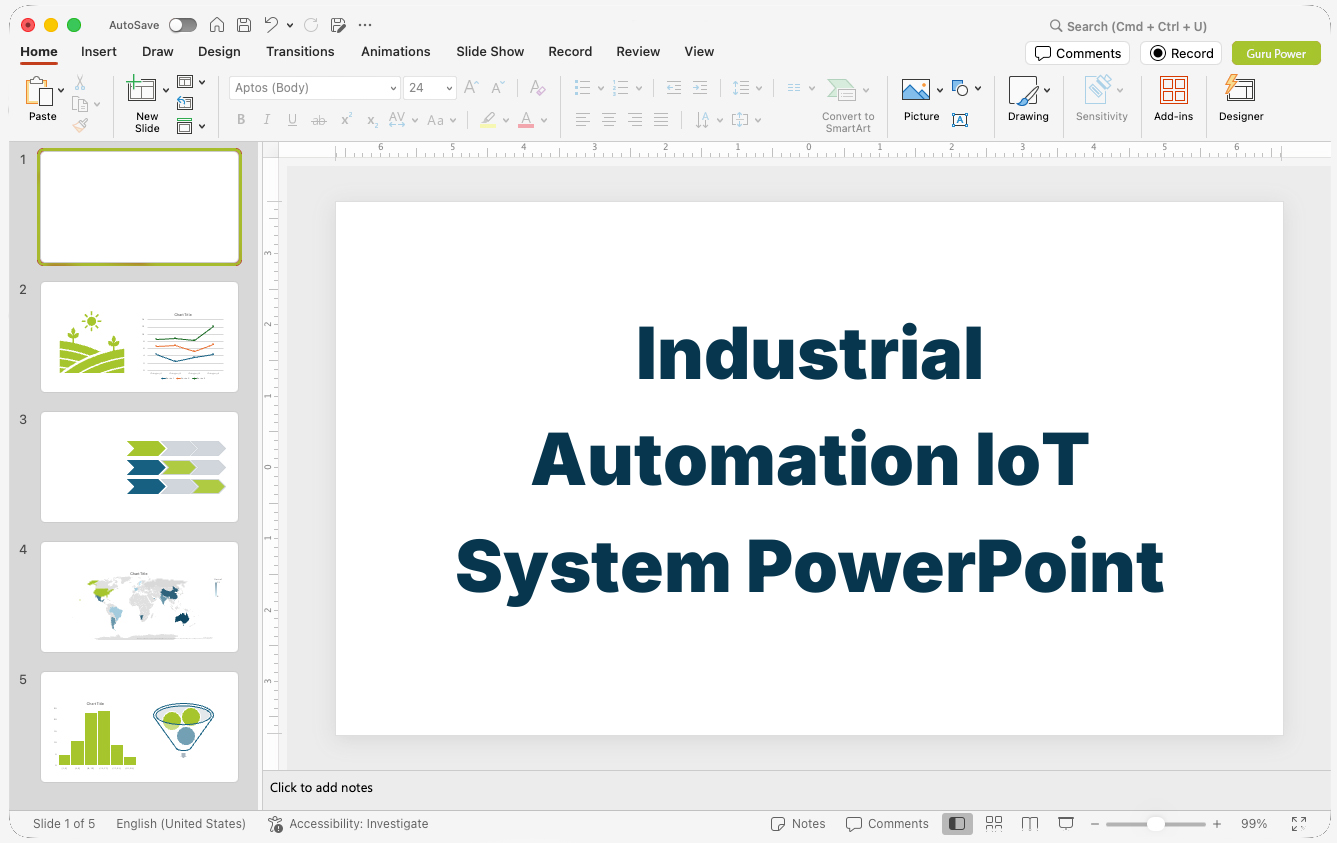
Task: Toggle Strikethrough formatting
Action: pyautogui.click(x=319, y=120)
